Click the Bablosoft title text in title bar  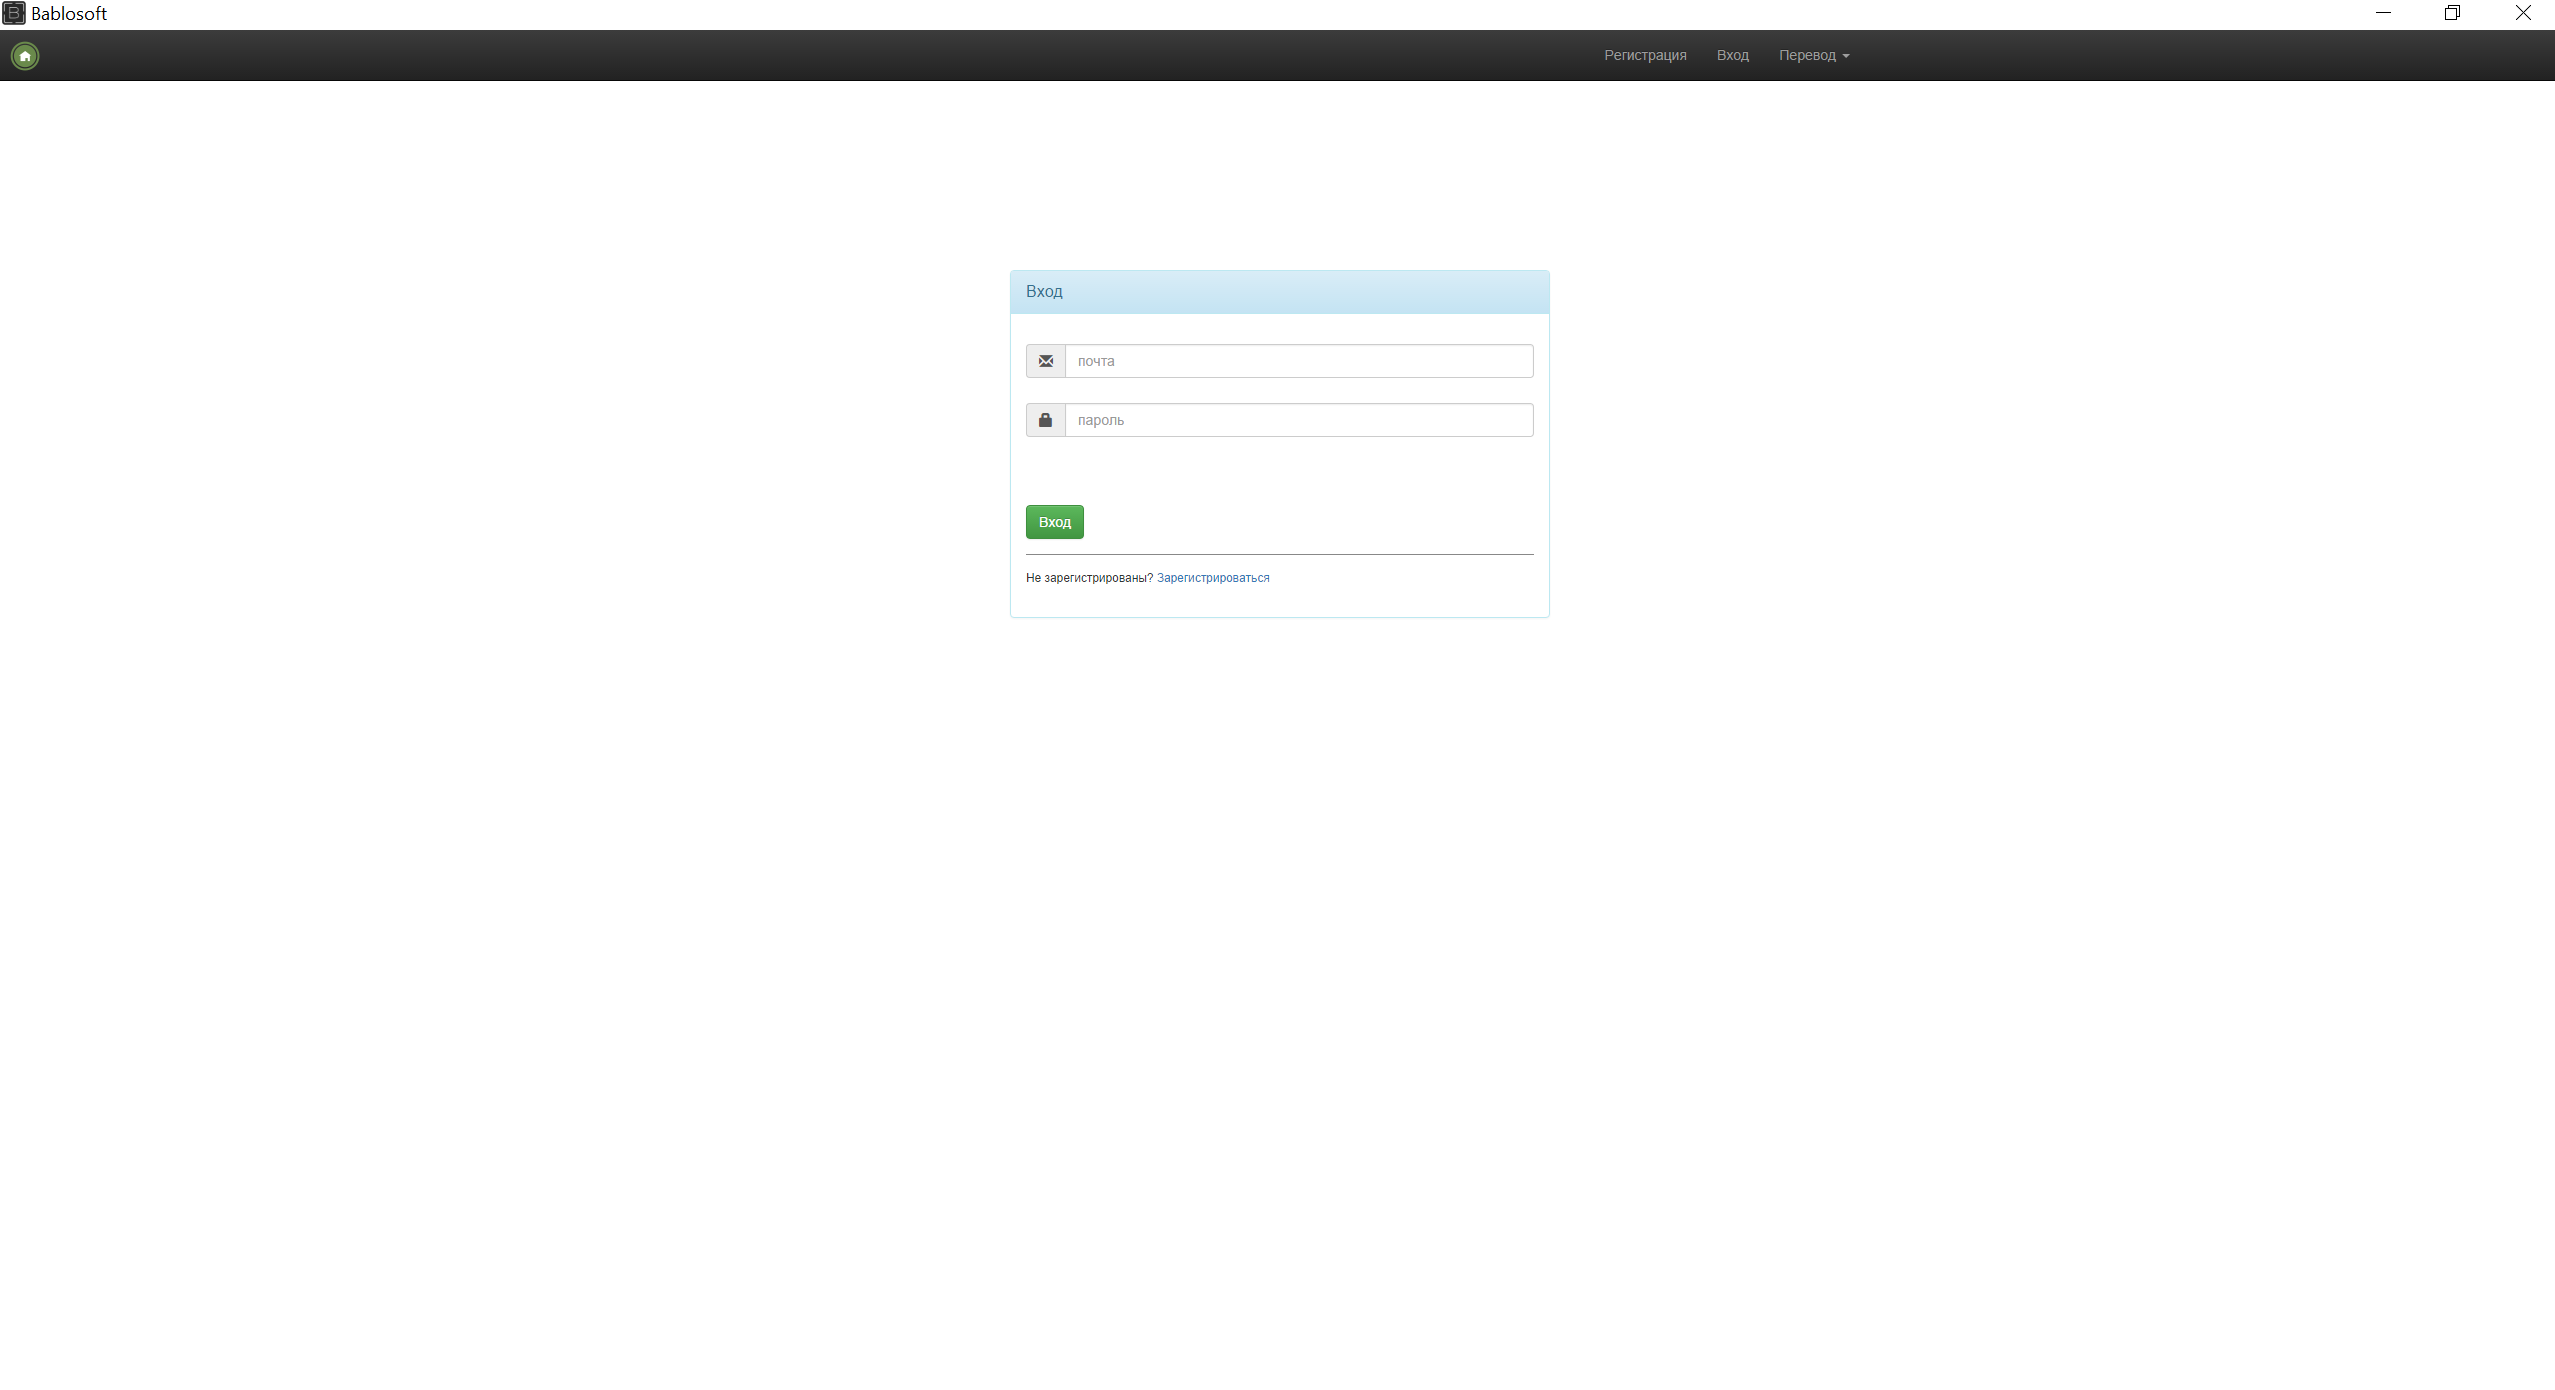[x=69, y=14]
